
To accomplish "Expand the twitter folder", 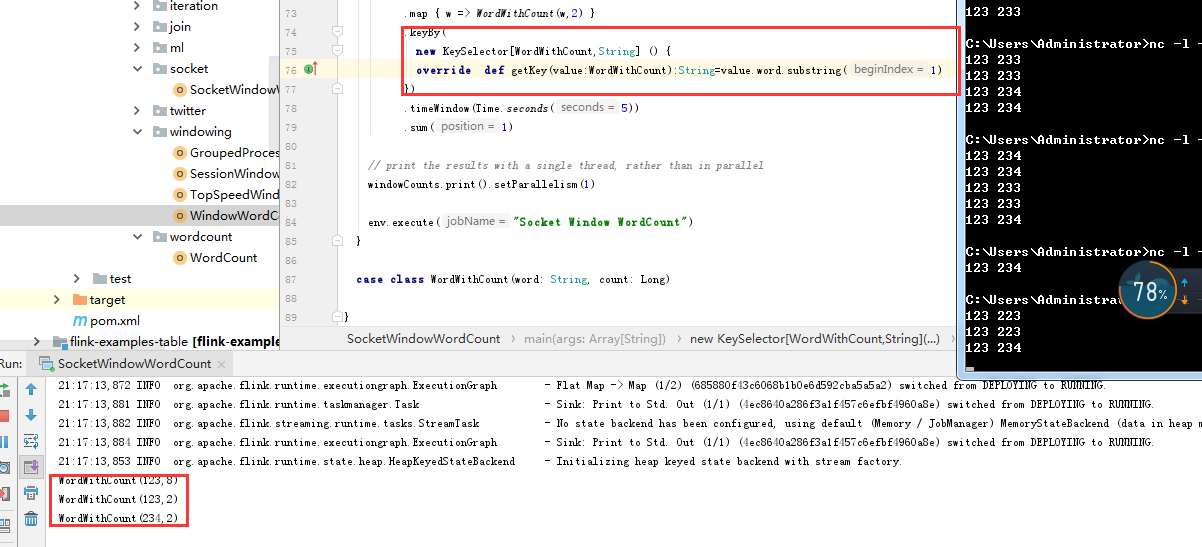I will tap(137, 111).
